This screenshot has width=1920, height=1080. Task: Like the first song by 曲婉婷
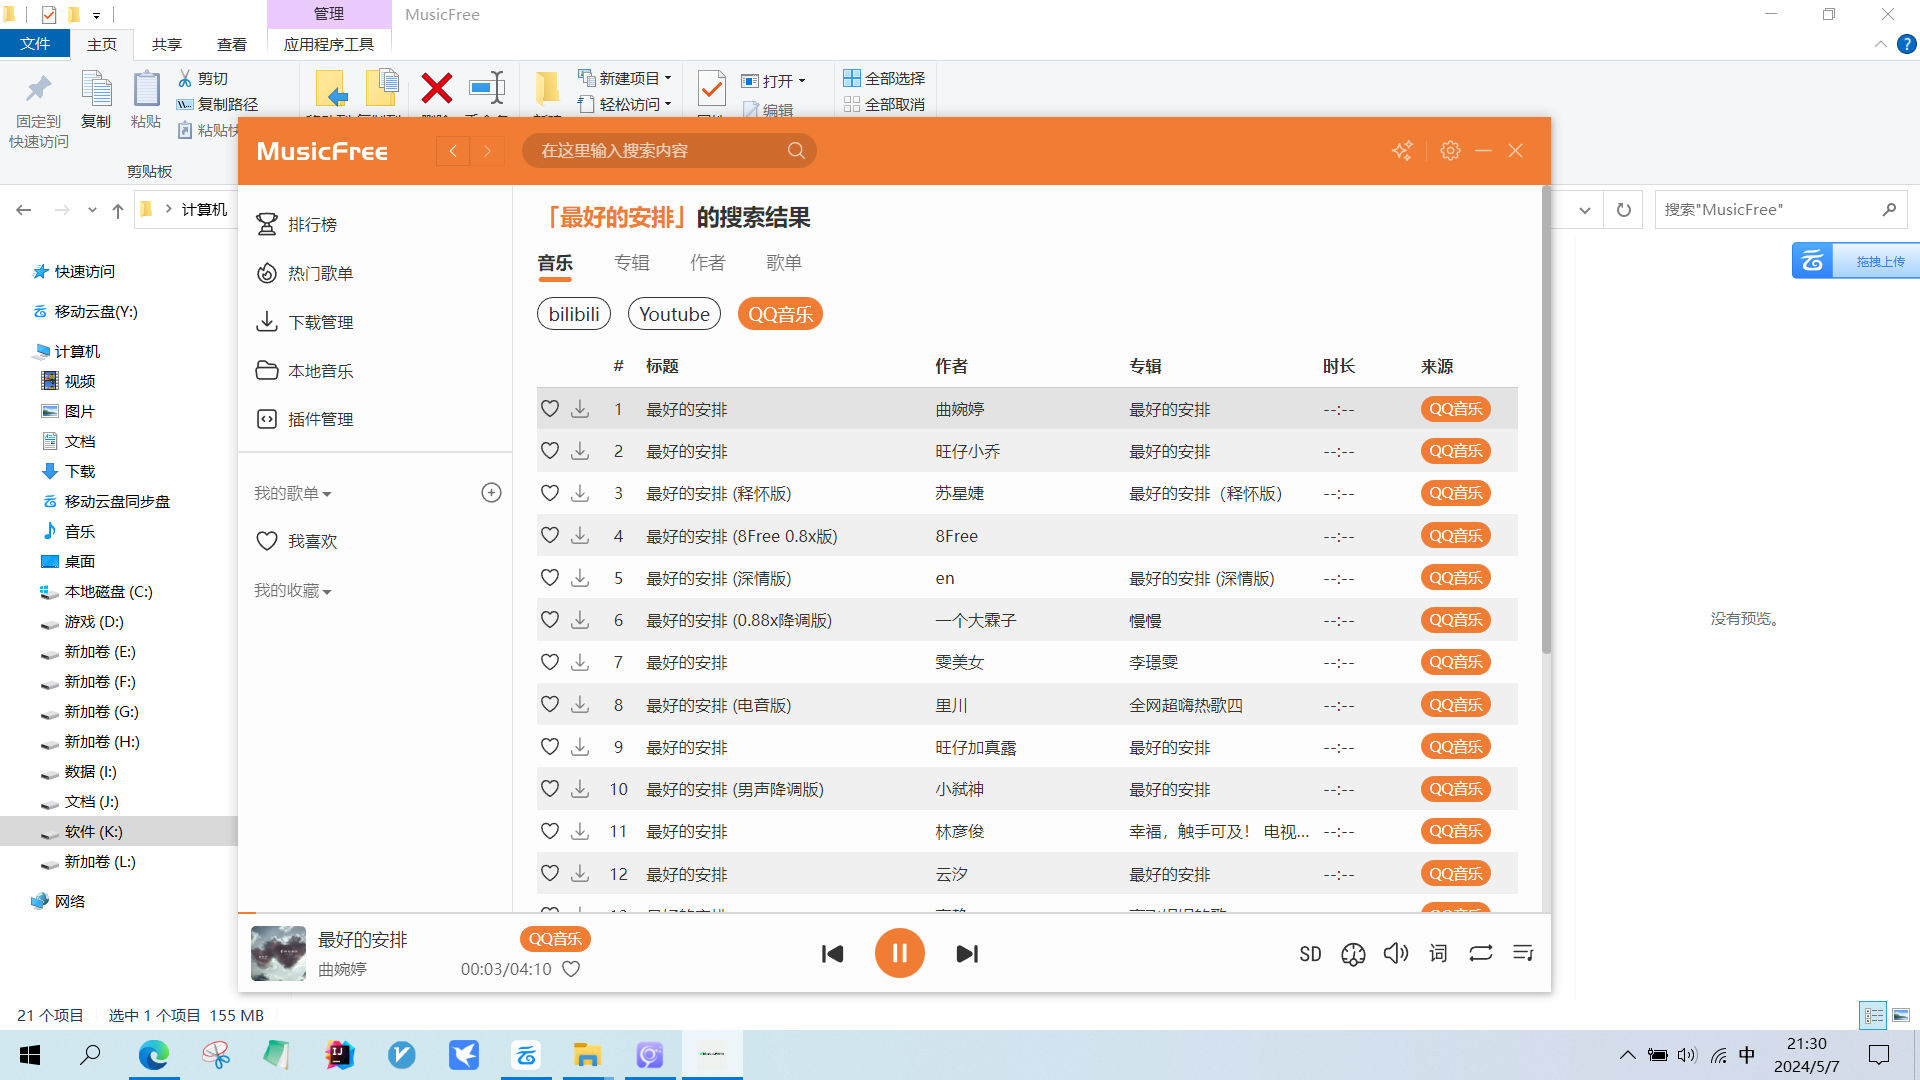pos(550,409)
